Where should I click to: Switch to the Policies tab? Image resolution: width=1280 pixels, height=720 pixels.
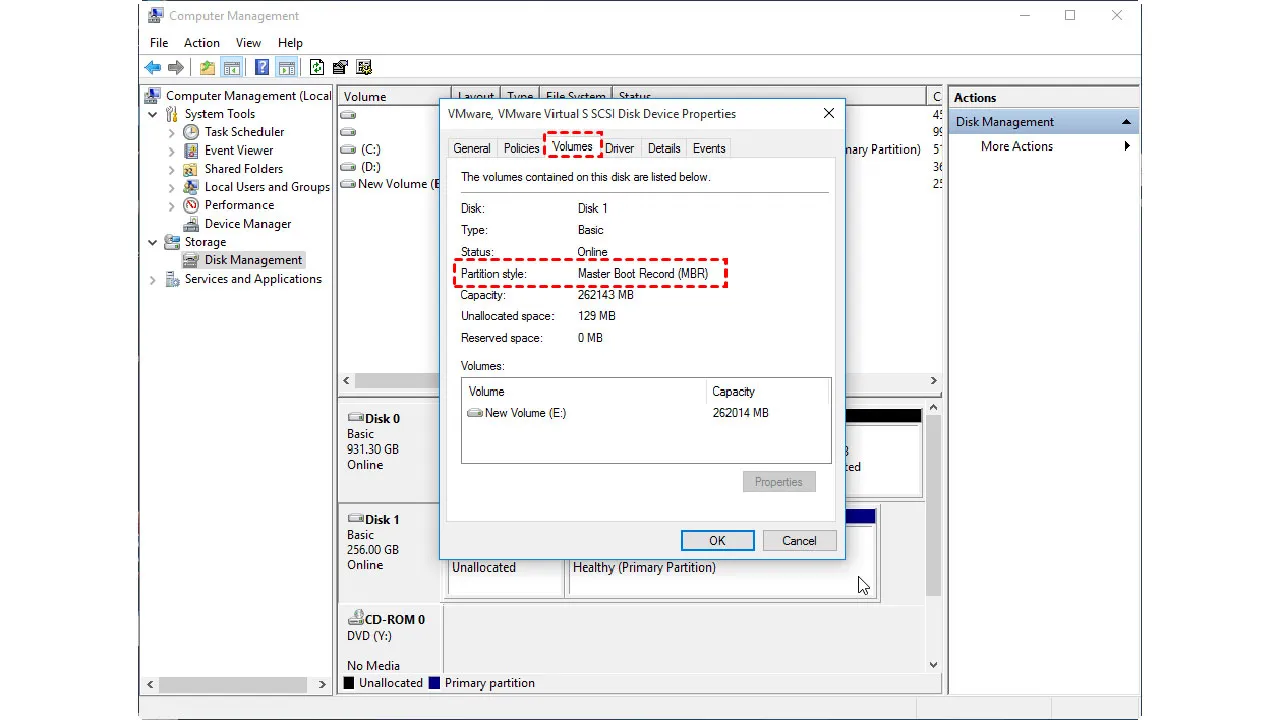coord(521,147)
